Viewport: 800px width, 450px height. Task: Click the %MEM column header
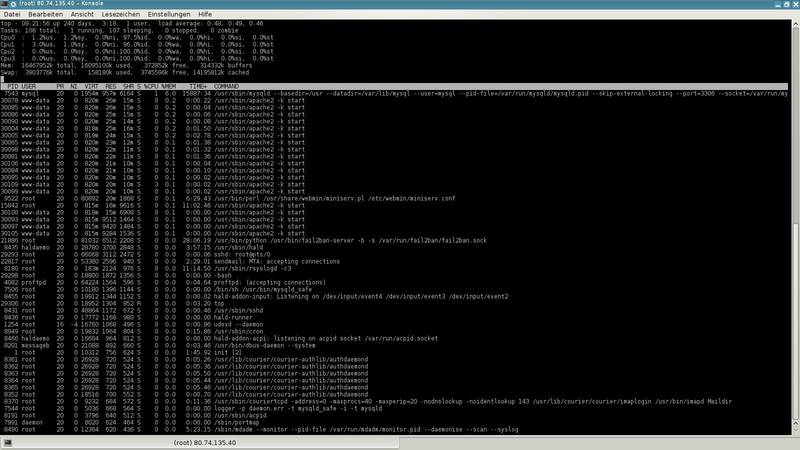tap(168, 87)
